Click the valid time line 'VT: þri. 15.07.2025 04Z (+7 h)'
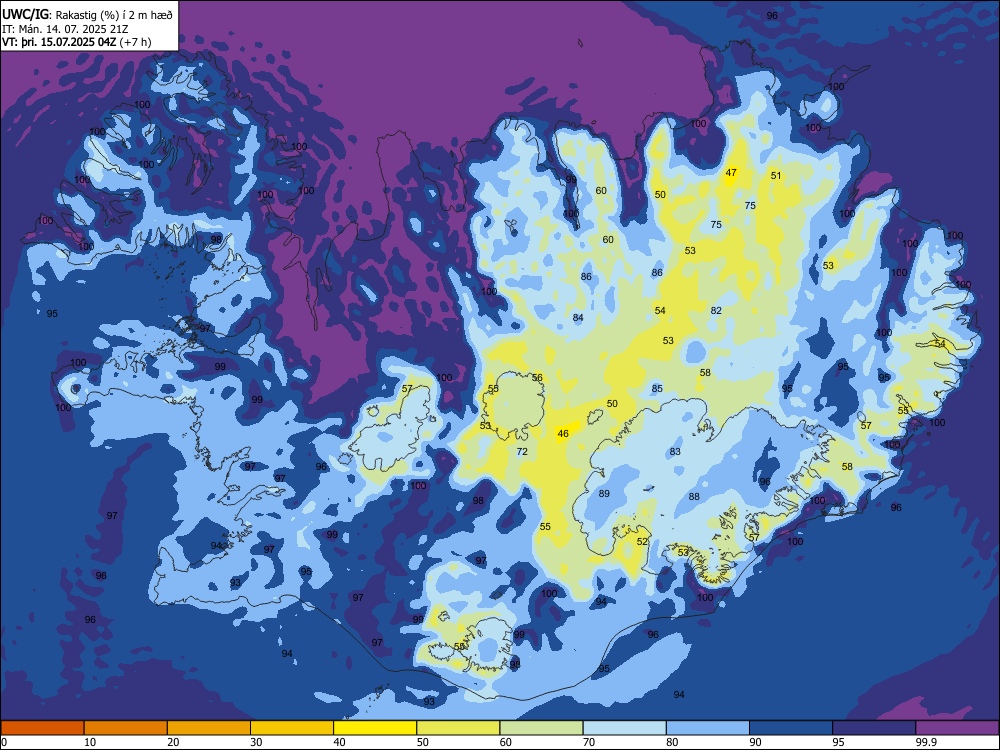 77,42
